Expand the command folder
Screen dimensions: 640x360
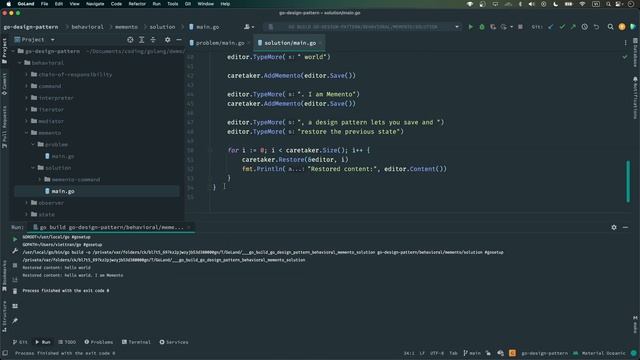pyautogui.click(x=27, y=86)
